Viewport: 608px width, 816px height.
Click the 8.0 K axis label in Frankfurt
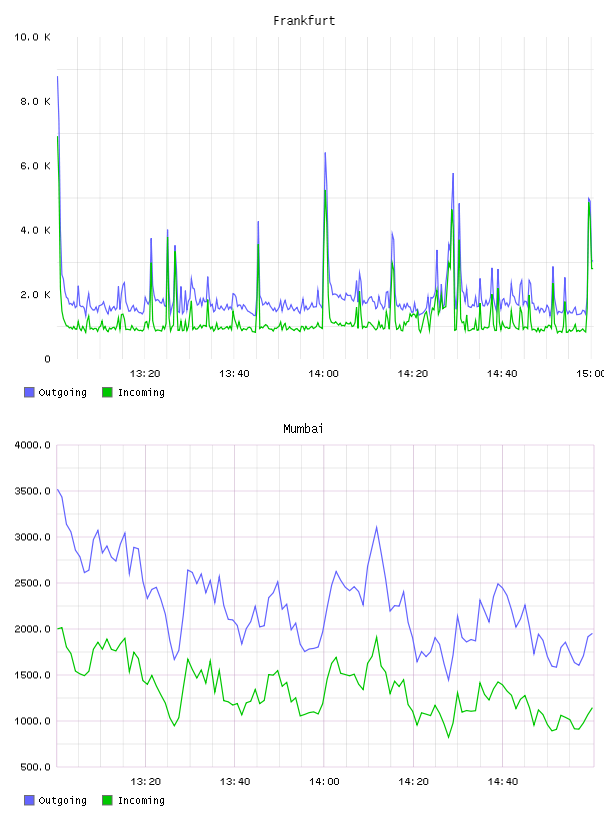point(35,101)
